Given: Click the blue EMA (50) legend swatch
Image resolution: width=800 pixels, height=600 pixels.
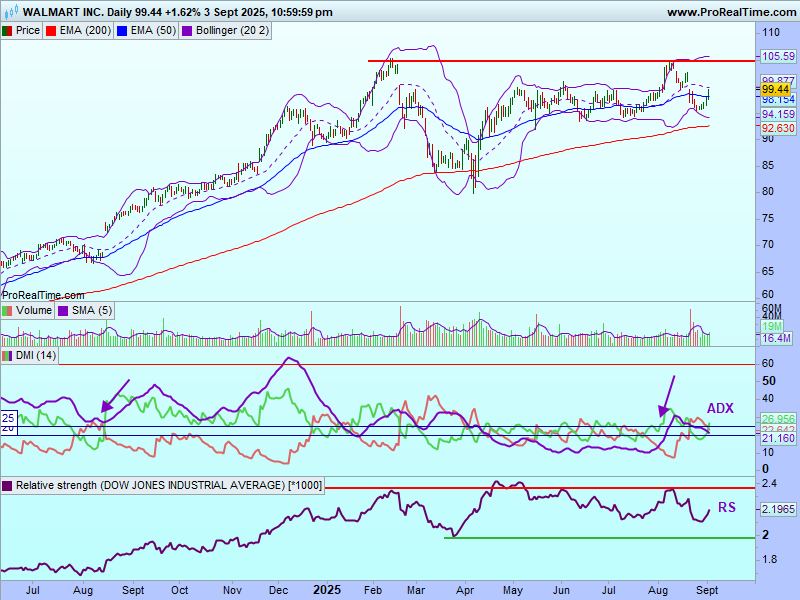Looking at the screenshot, I should pos(122,31).
